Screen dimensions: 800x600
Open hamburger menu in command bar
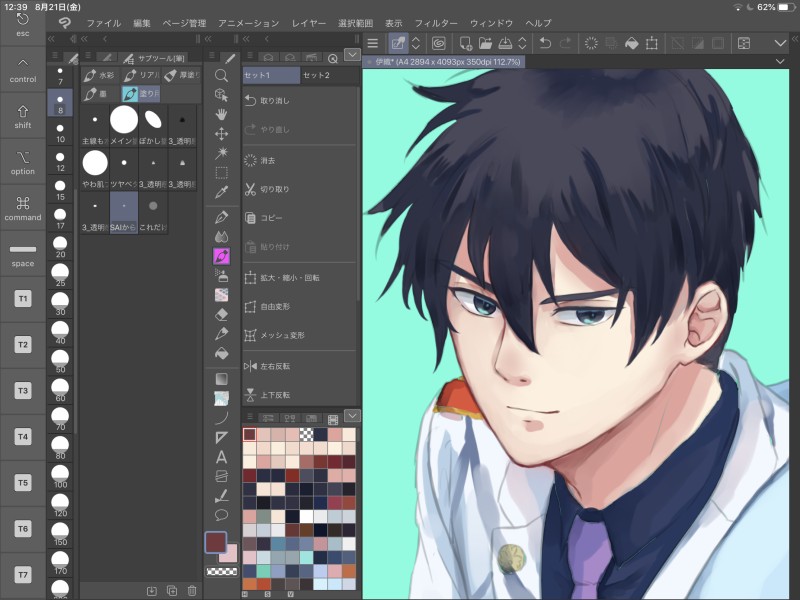tap(372, 43)
